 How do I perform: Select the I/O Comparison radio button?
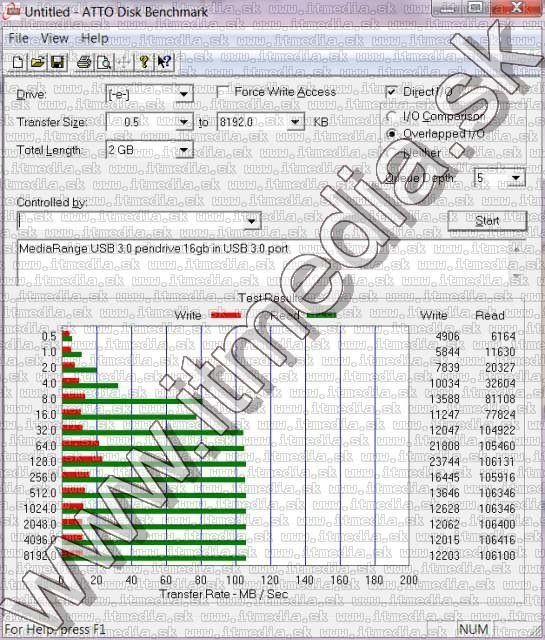coord(392,117)
